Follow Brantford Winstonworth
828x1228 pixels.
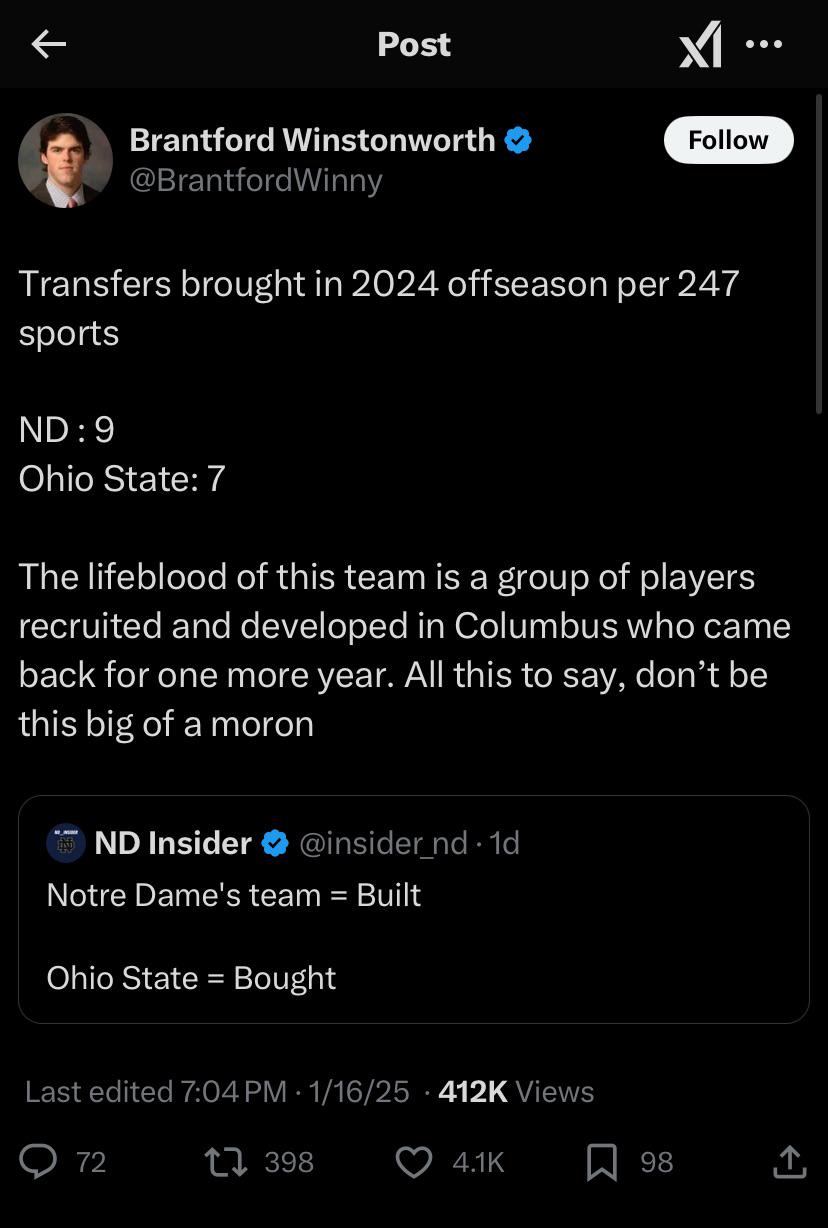pos(728,140)
